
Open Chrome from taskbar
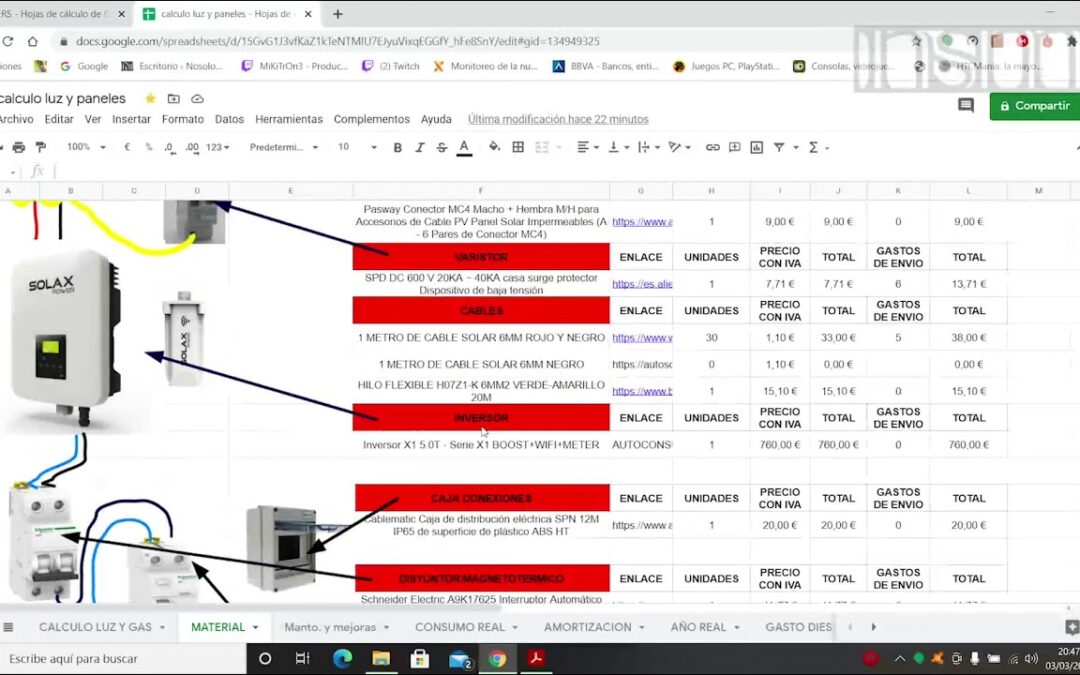click(x=497, y=658)
